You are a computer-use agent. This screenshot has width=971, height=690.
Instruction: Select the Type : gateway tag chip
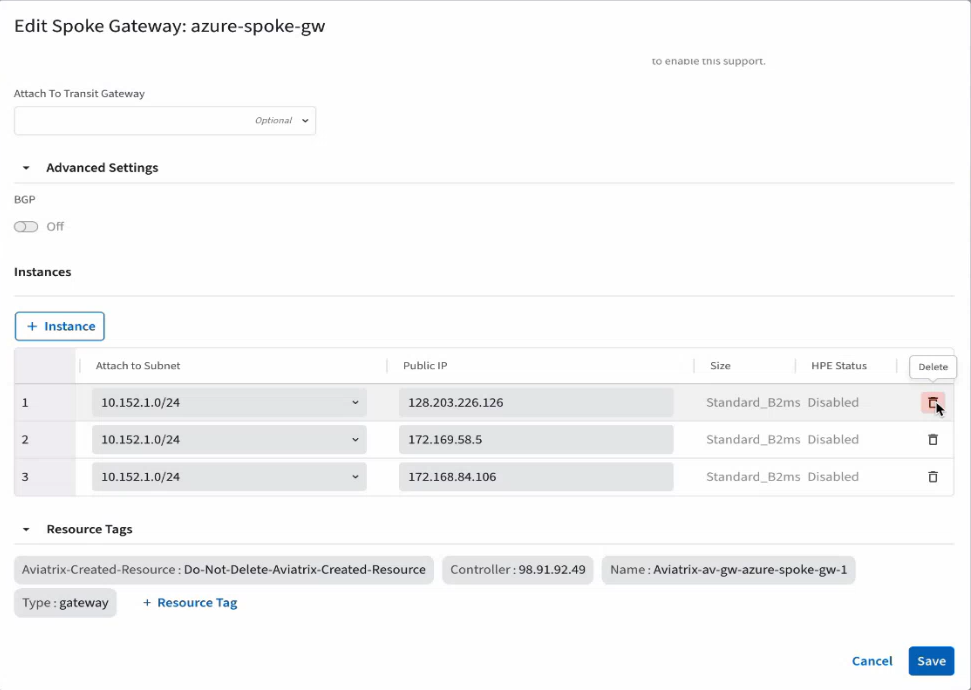tap(65, 603)
